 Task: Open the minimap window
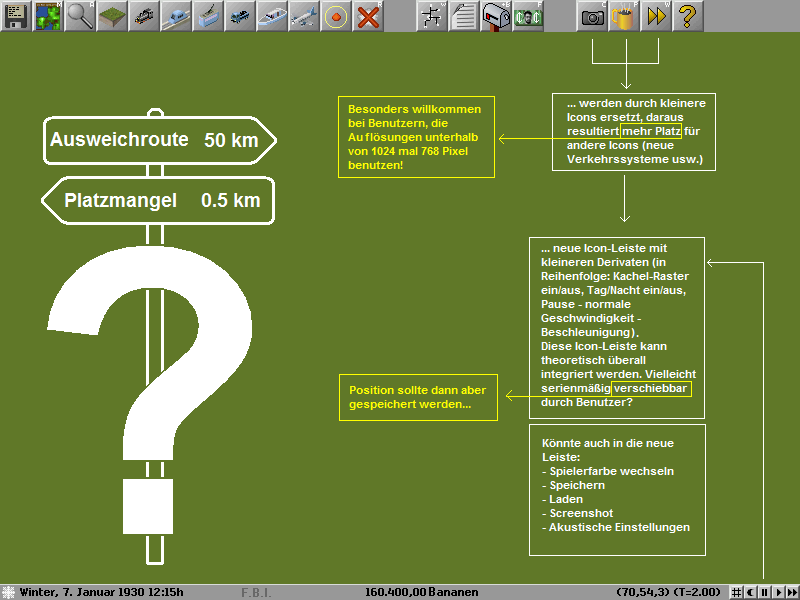[48, 16]
